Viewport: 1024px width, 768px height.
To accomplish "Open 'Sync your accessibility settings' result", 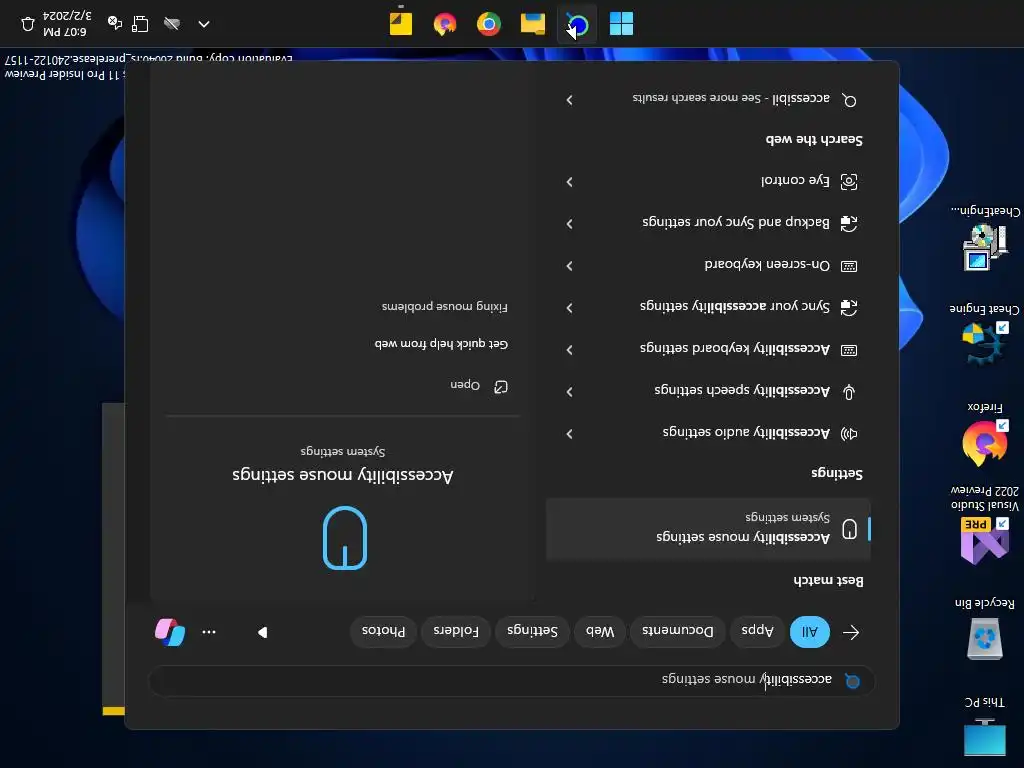I will click(708, 308).
